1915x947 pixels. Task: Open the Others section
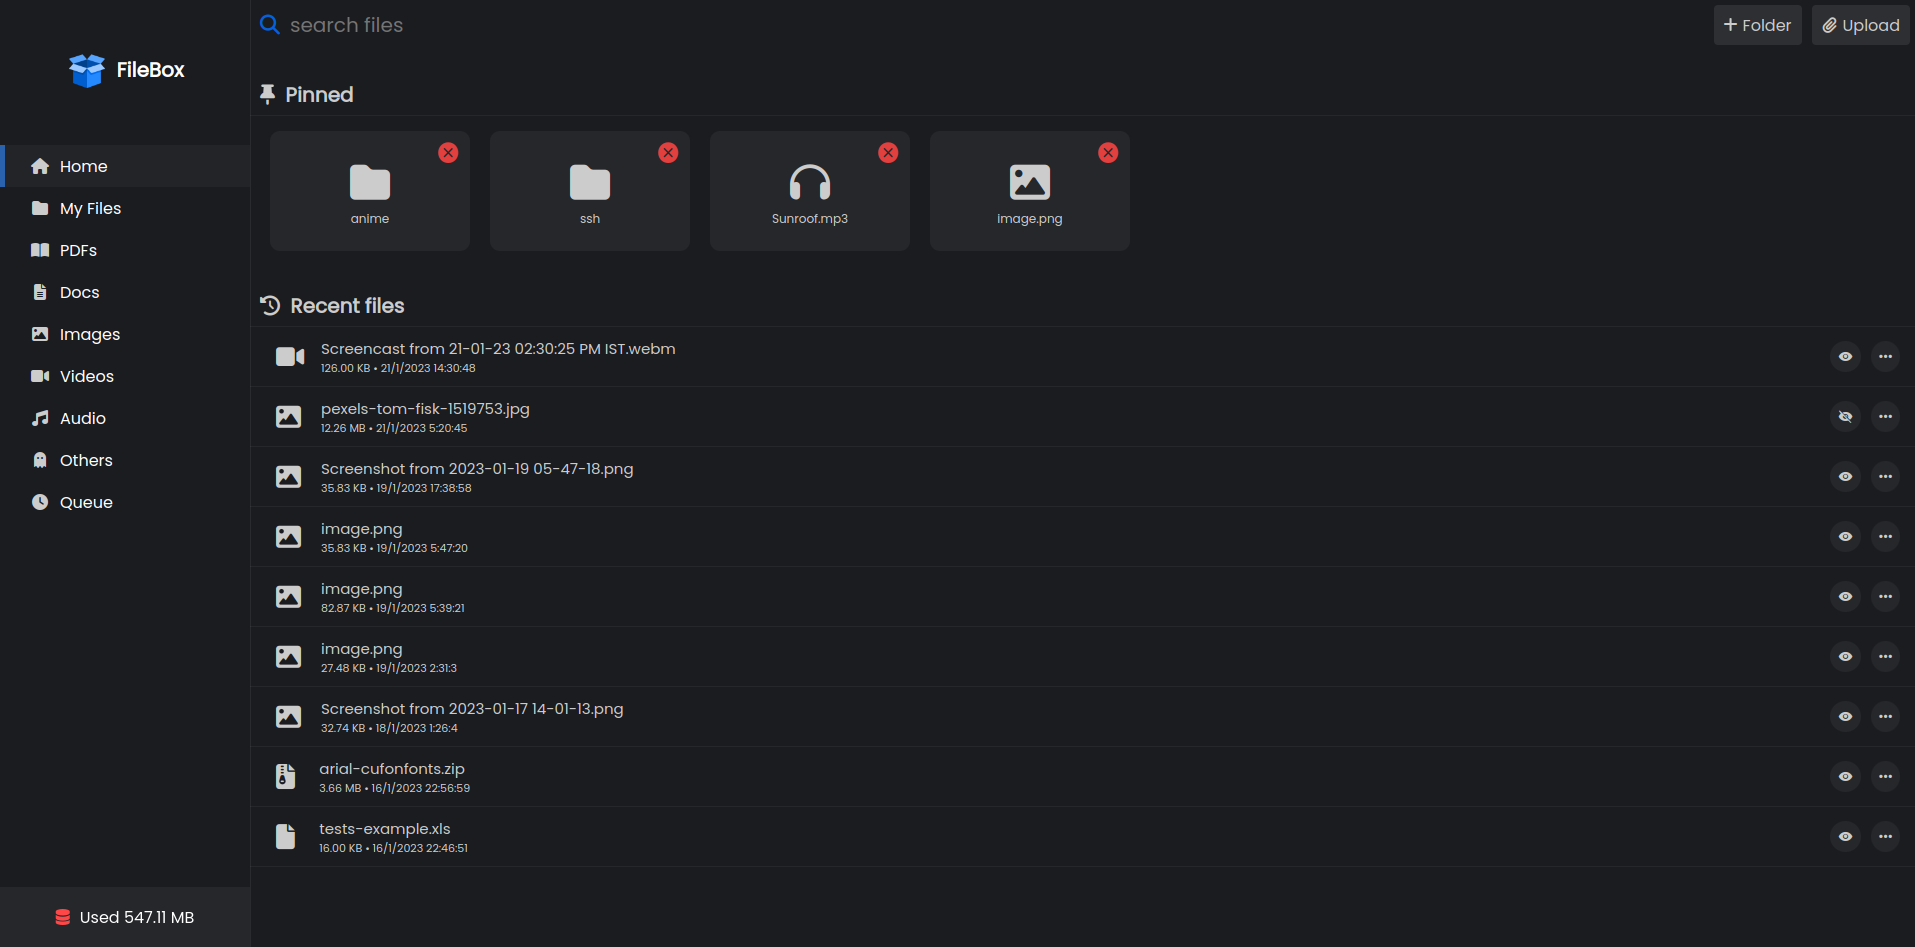point(86,460)
